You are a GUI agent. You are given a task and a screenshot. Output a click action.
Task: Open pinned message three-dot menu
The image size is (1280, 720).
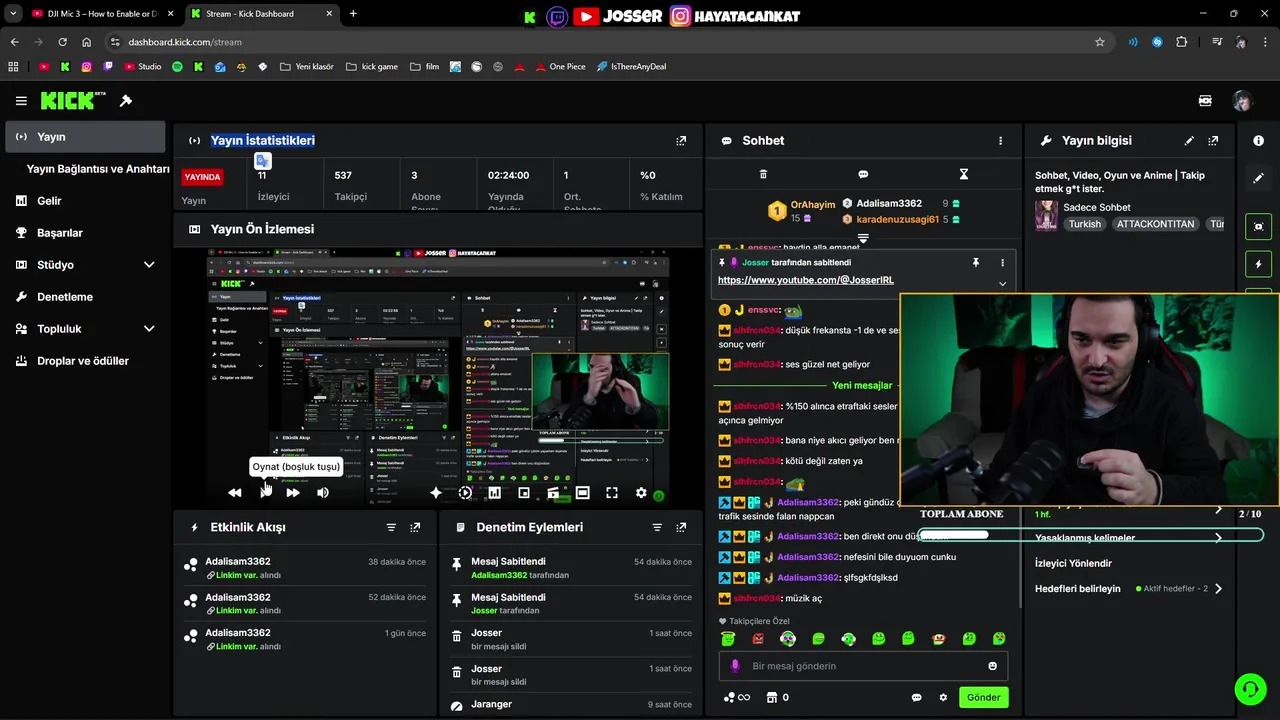[x=1002, y=262]
